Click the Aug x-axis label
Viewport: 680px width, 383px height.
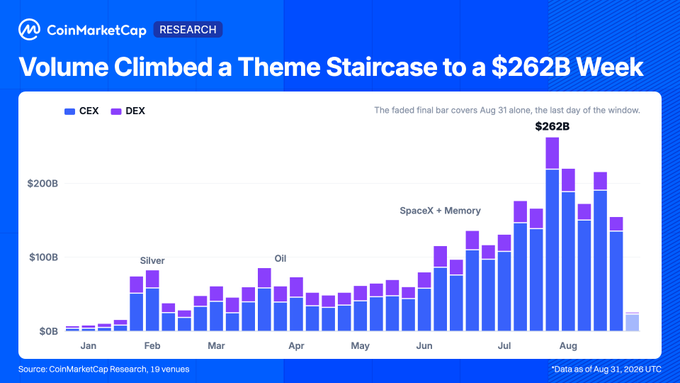[568, 346]
